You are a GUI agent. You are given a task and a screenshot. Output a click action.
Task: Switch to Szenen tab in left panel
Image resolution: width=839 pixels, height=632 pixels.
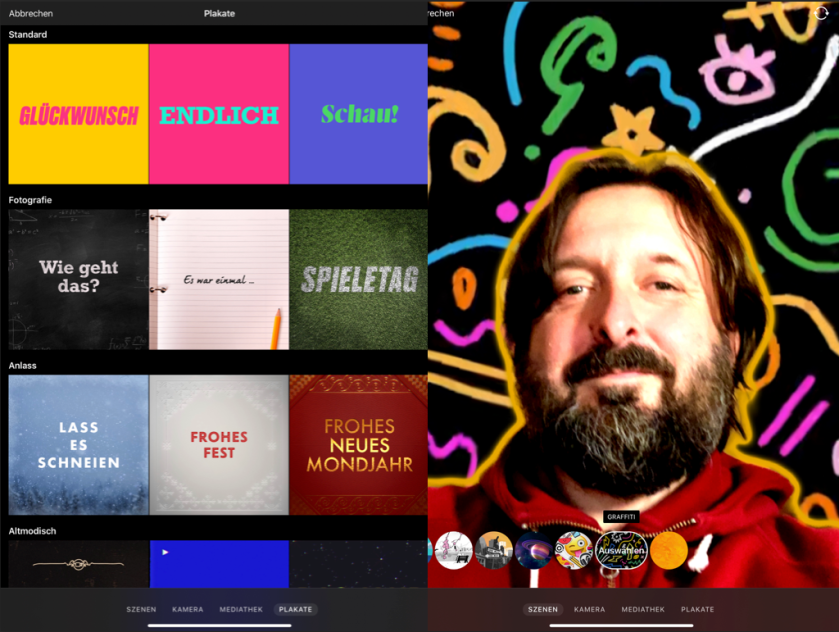tap(141, 609)
